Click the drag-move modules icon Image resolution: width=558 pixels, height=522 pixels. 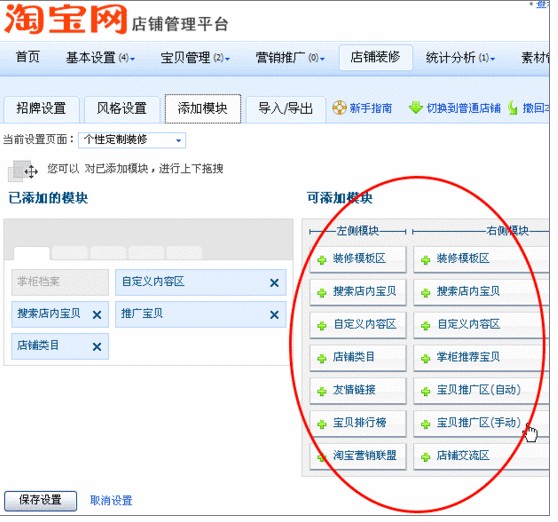(x=23, y=170)
